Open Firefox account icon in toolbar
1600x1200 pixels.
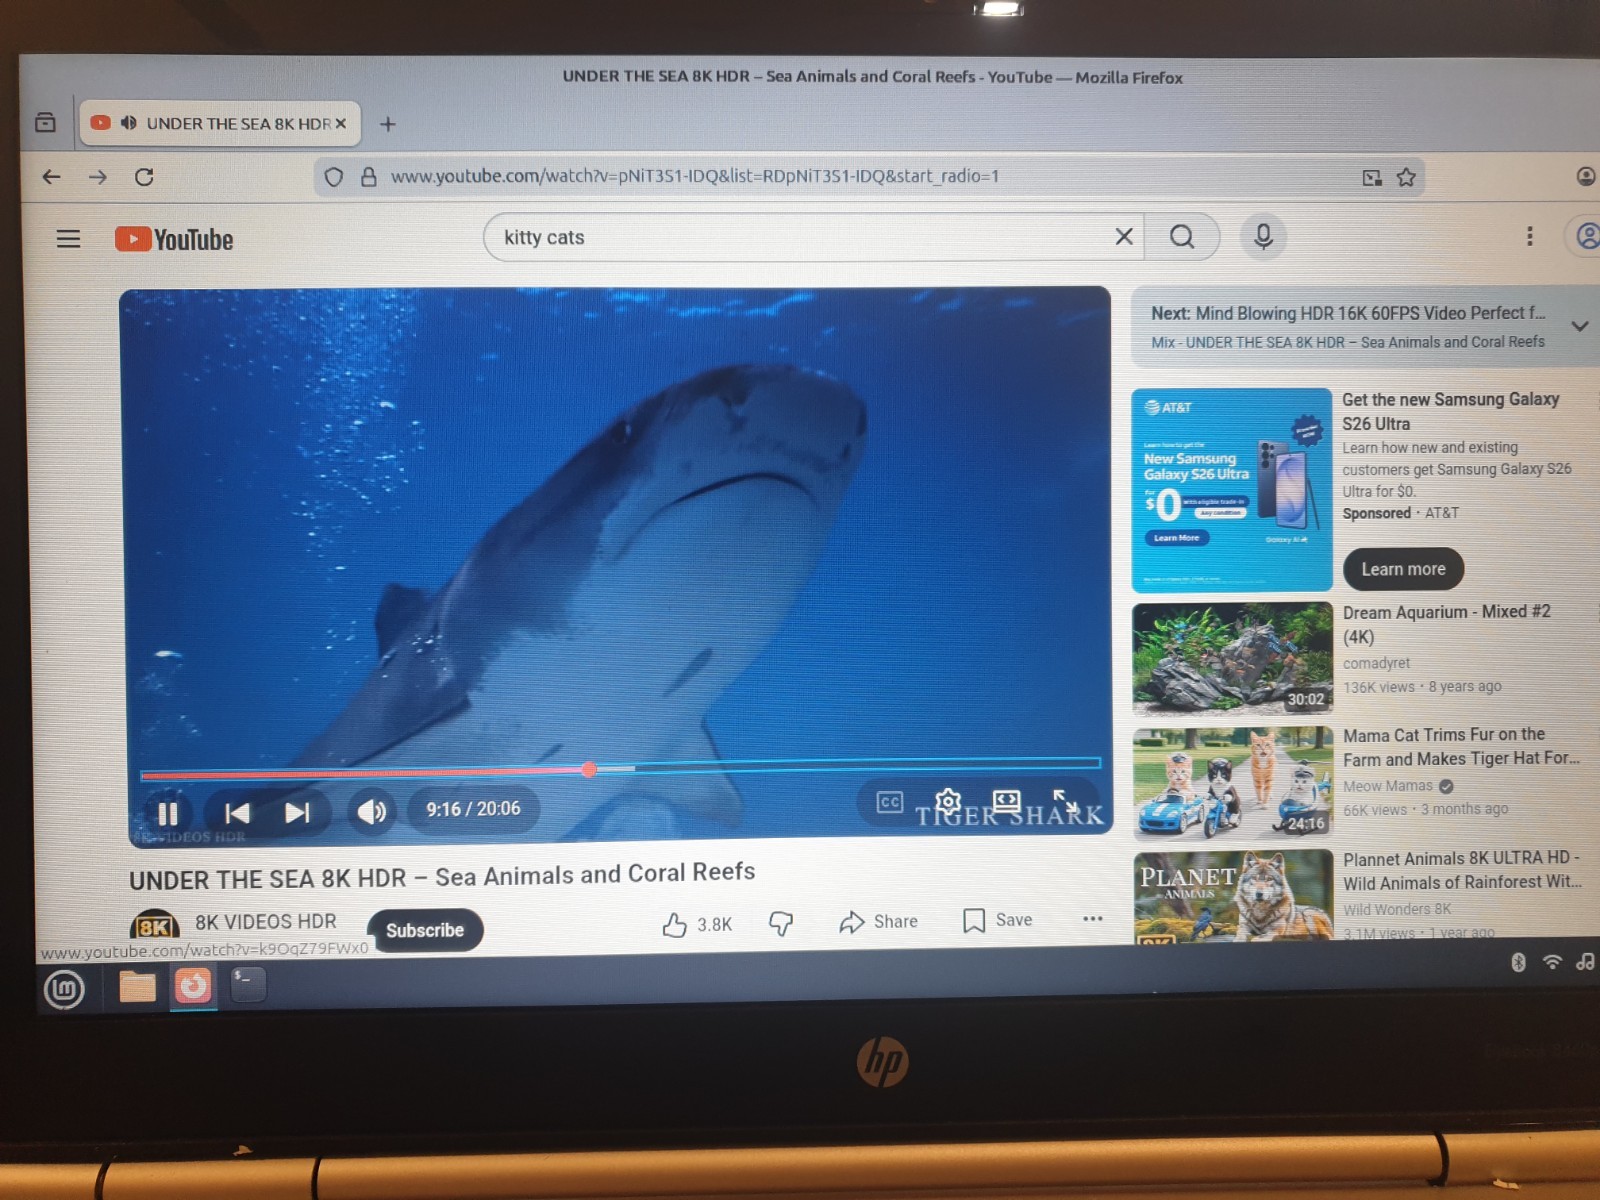point(1586,176)
